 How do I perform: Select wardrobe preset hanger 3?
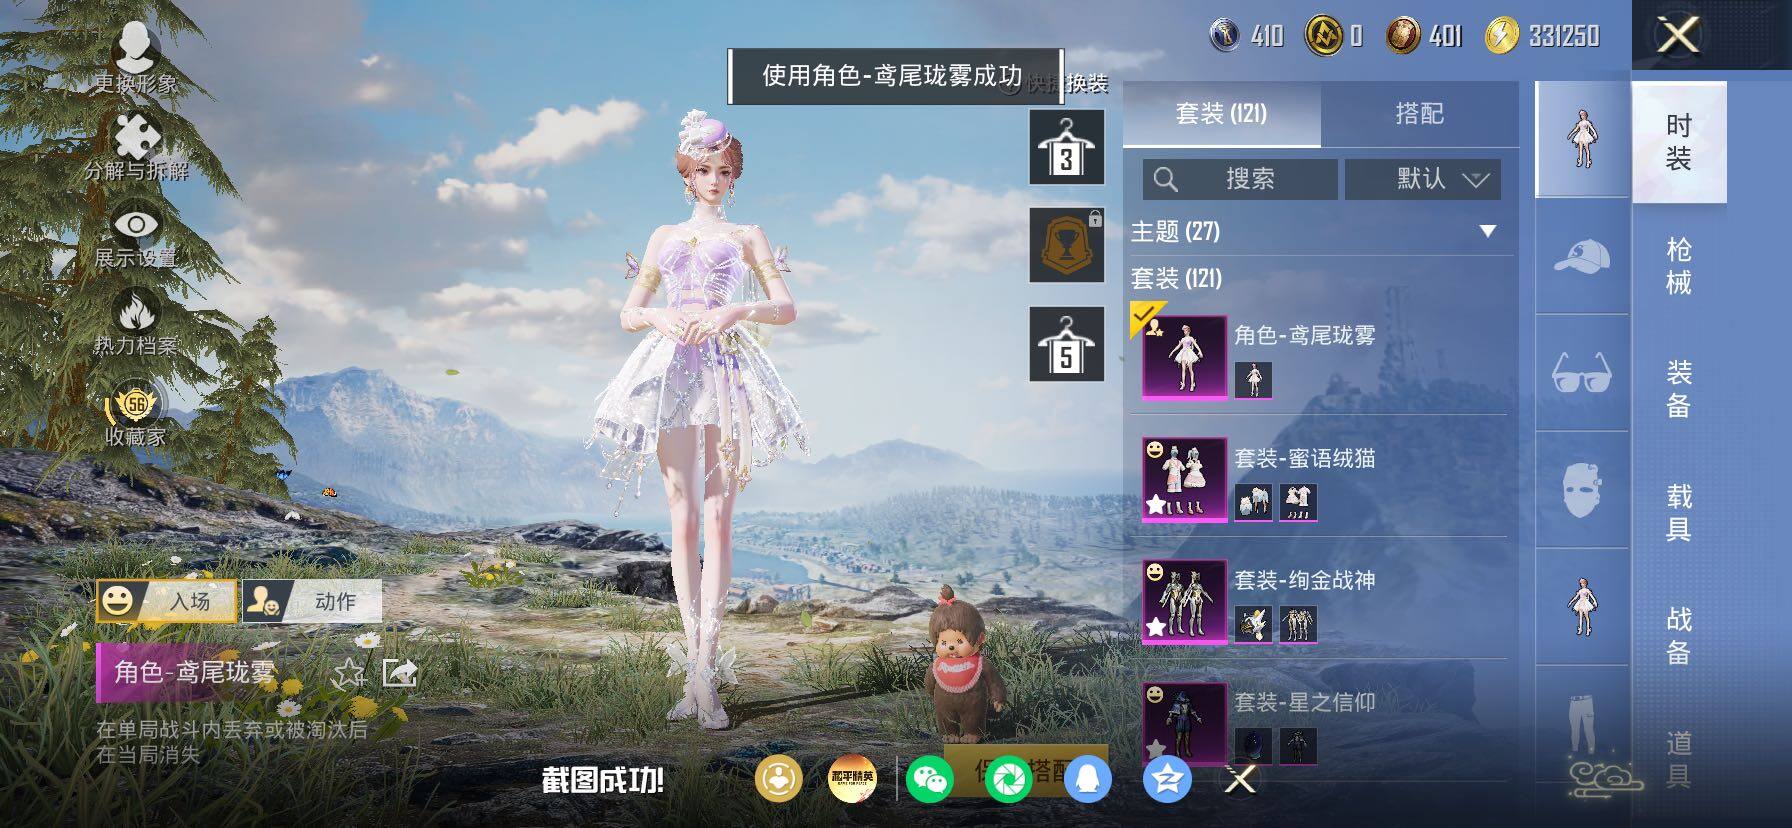coord(1066,148)
